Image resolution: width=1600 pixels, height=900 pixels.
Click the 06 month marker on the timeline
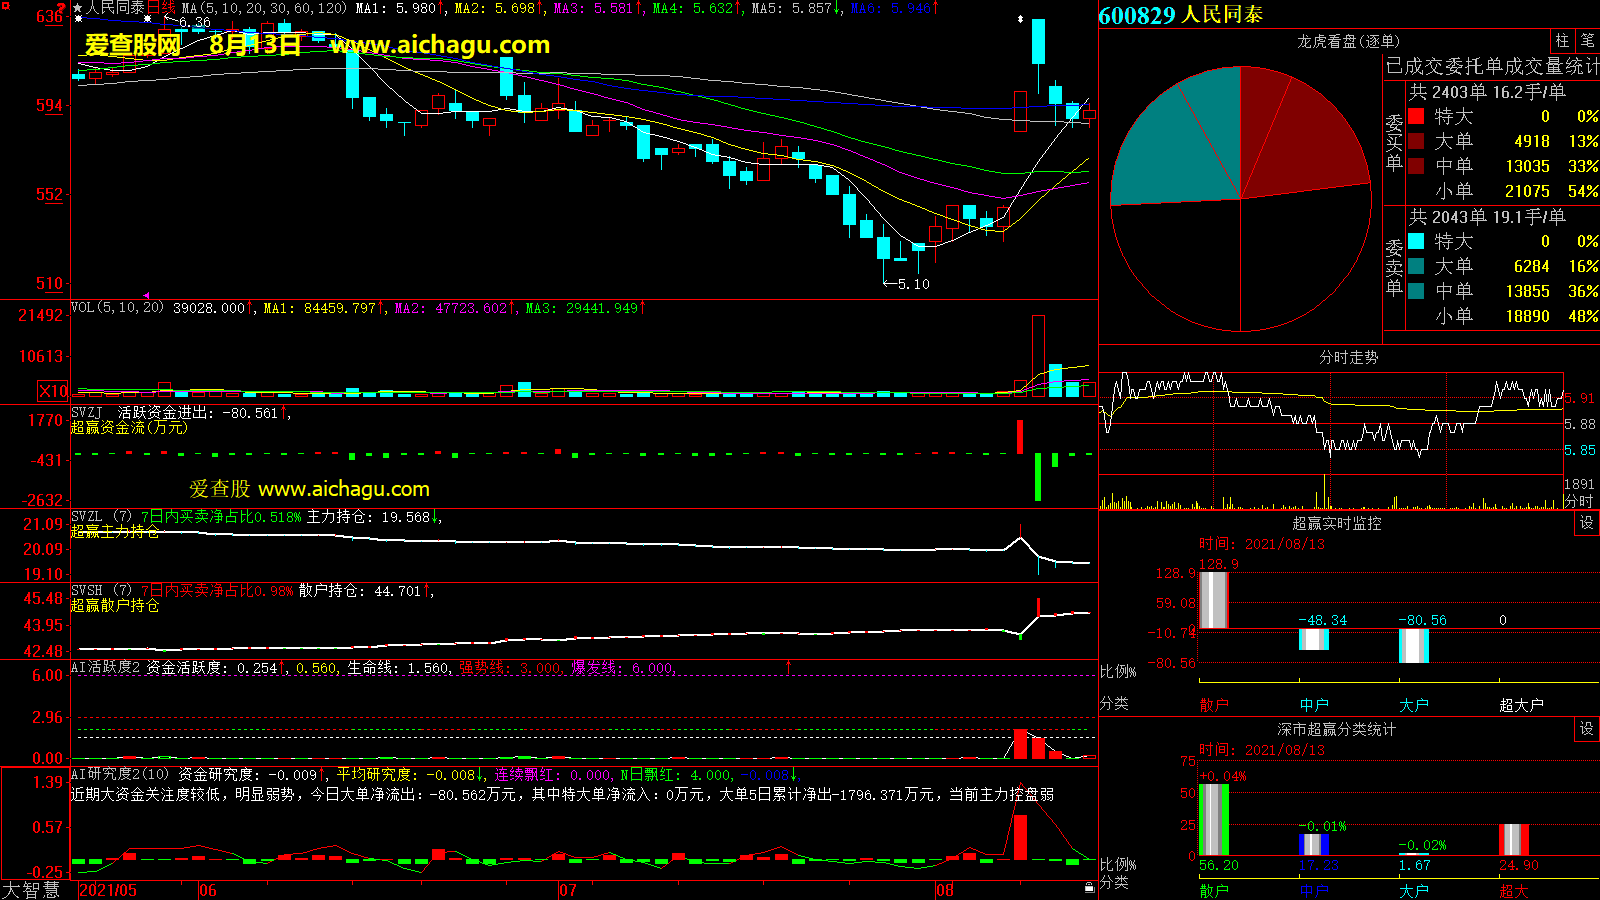coord(208,890)
